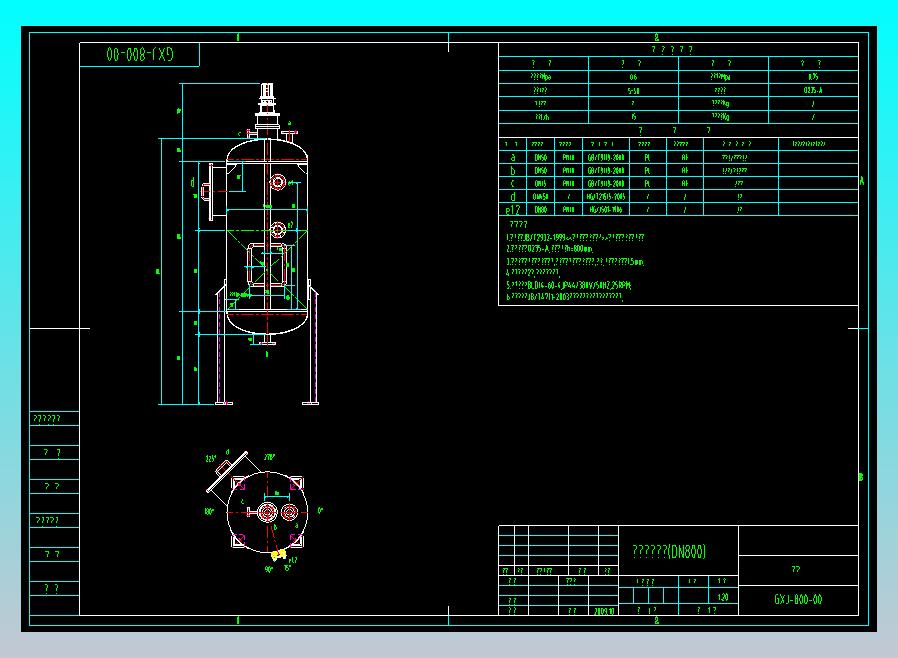
Task: Click the 180° angle label on plan view
Action: 209,511
